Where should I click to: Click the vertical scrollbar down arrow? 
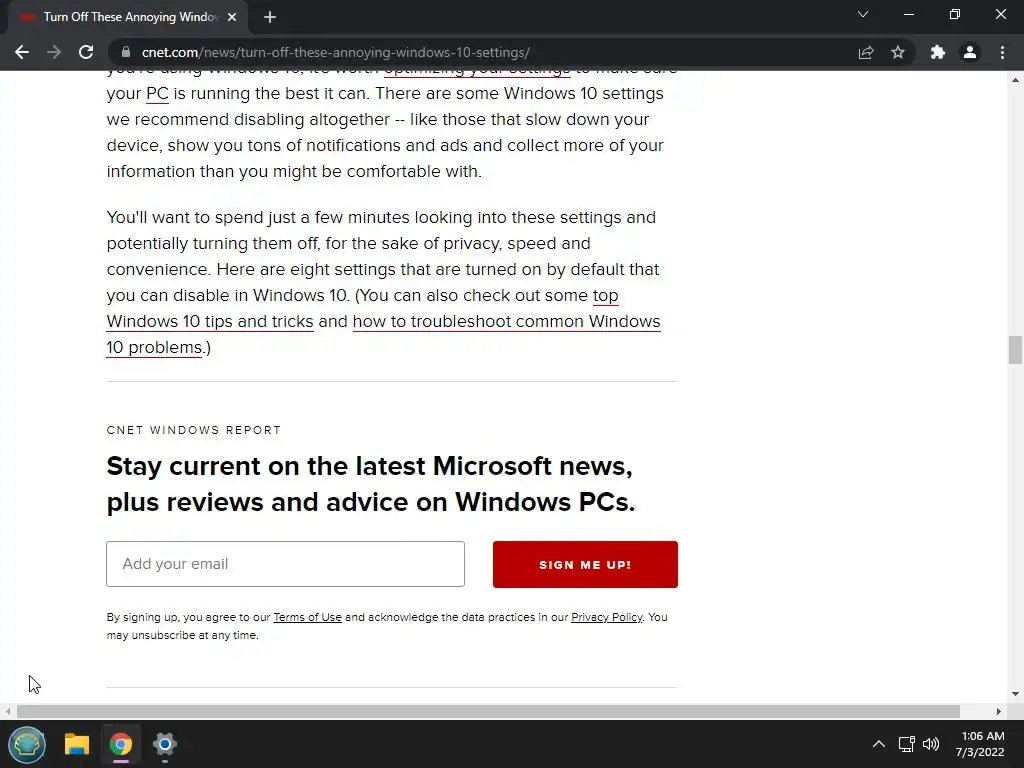pos(1015,694)
